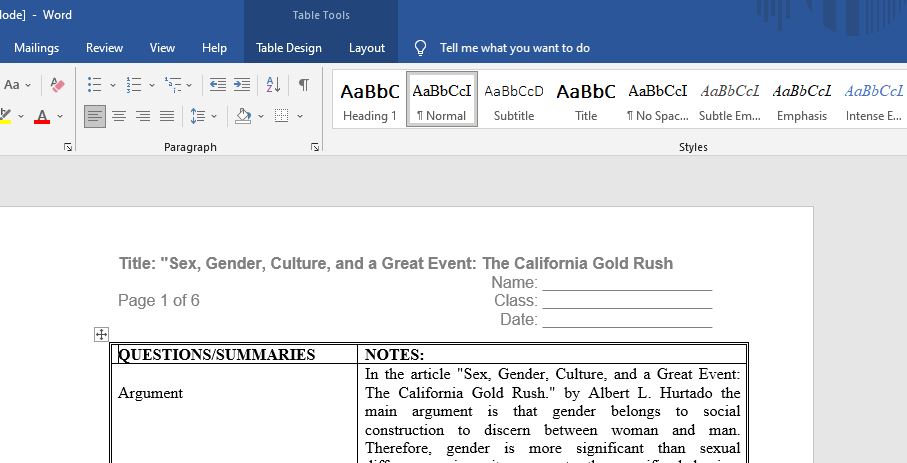
Task: Toggle align left
Action: [x=95, y=116]
